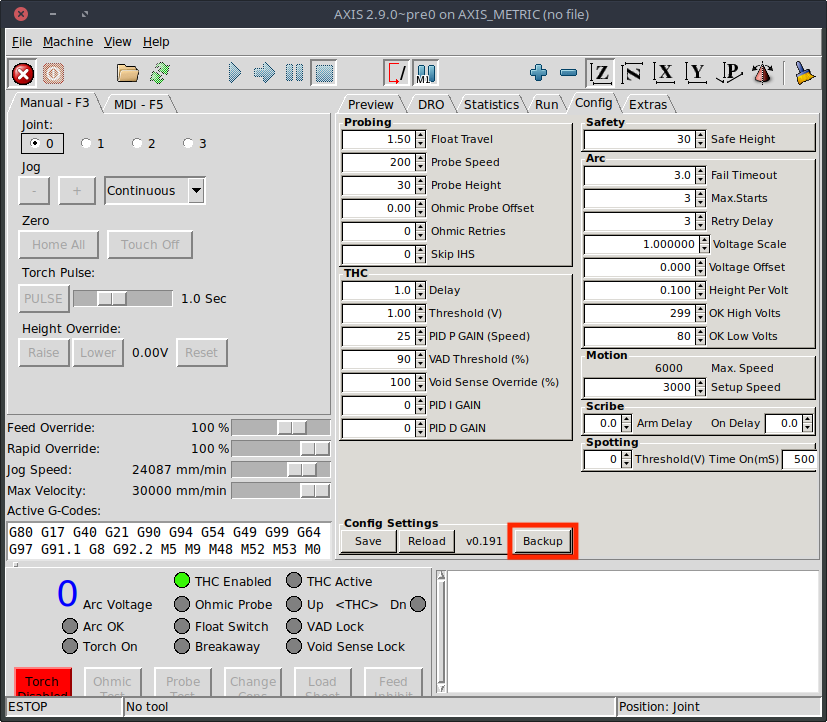
Task: Click the Voltage Scale input field
Action: (641, 244)
